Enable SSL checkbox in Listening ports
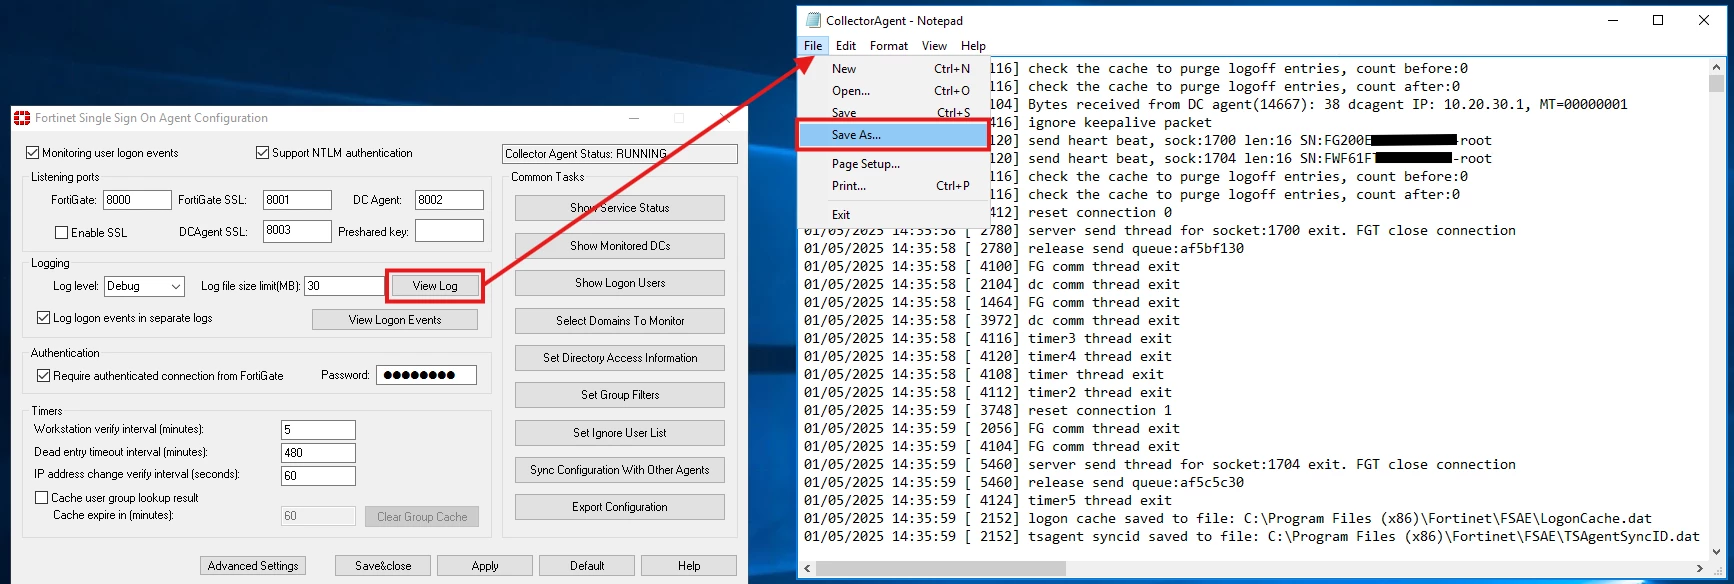The image size is (1734, 584). 62,233
